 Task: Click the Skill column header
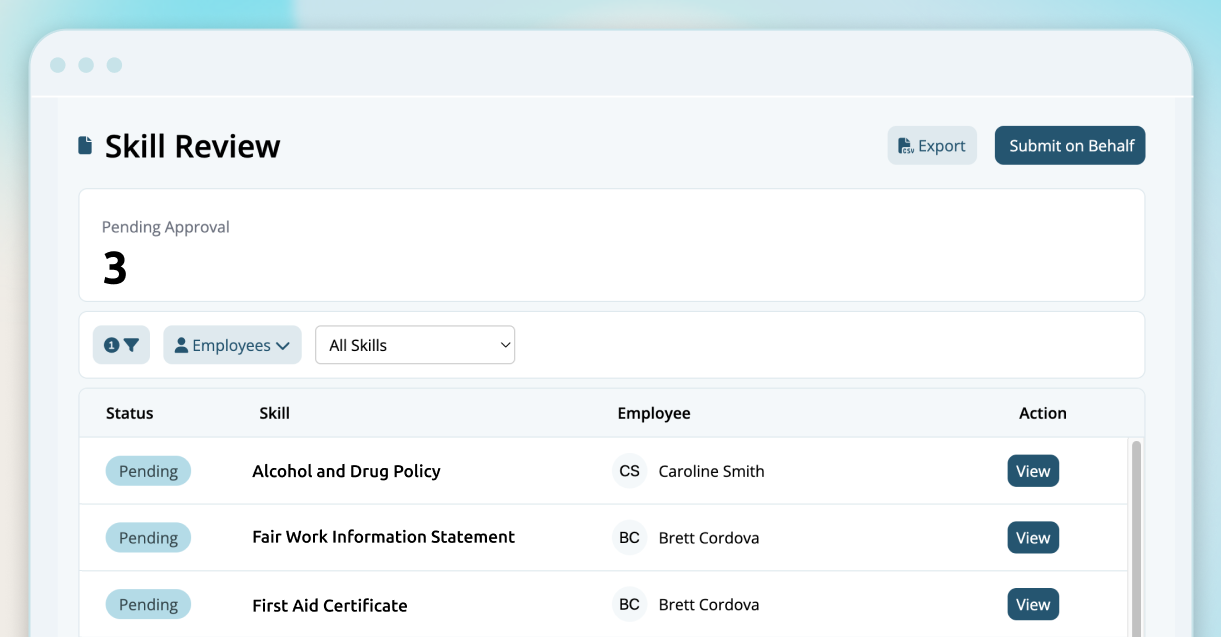click(274, 413)
